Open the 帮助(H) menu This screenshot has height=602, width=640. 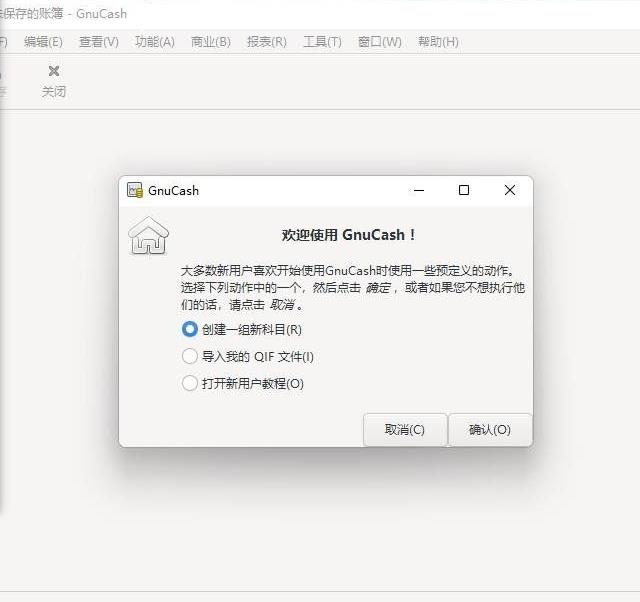coord(438,42)
